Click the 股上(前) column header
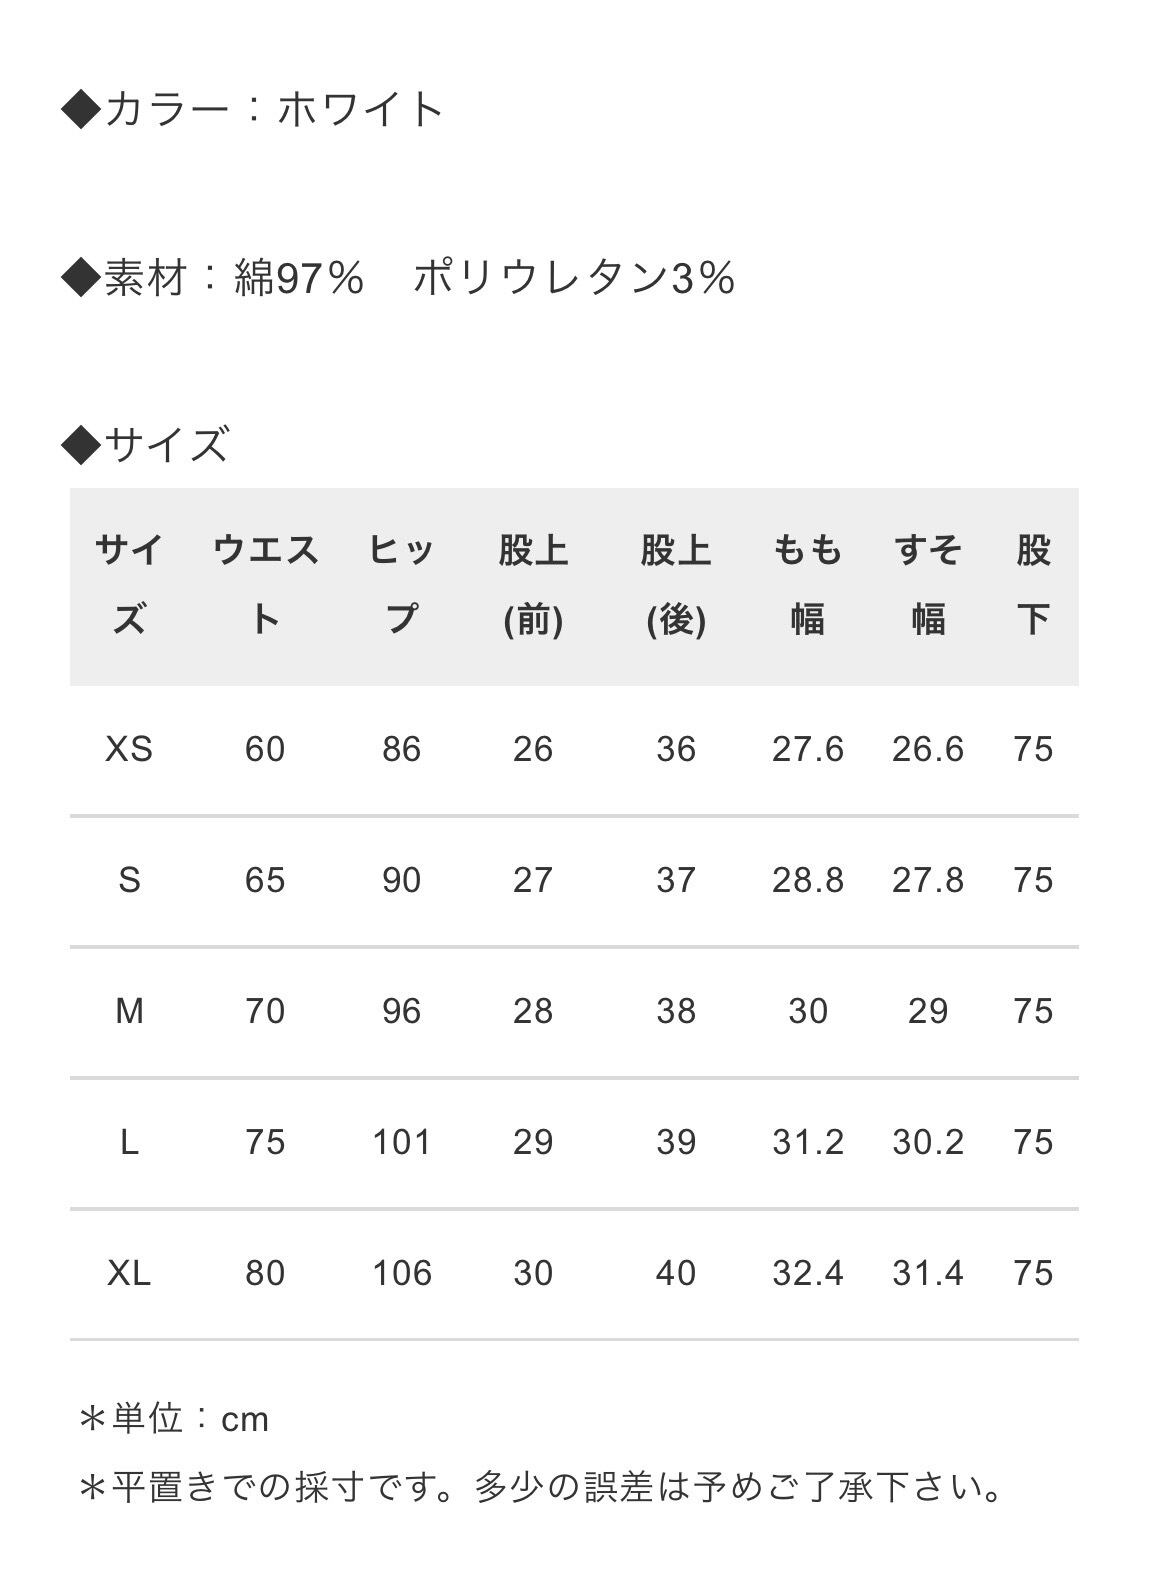Image resolution: width=1150 pixels, height=1594 pixels. coord(533,584)
